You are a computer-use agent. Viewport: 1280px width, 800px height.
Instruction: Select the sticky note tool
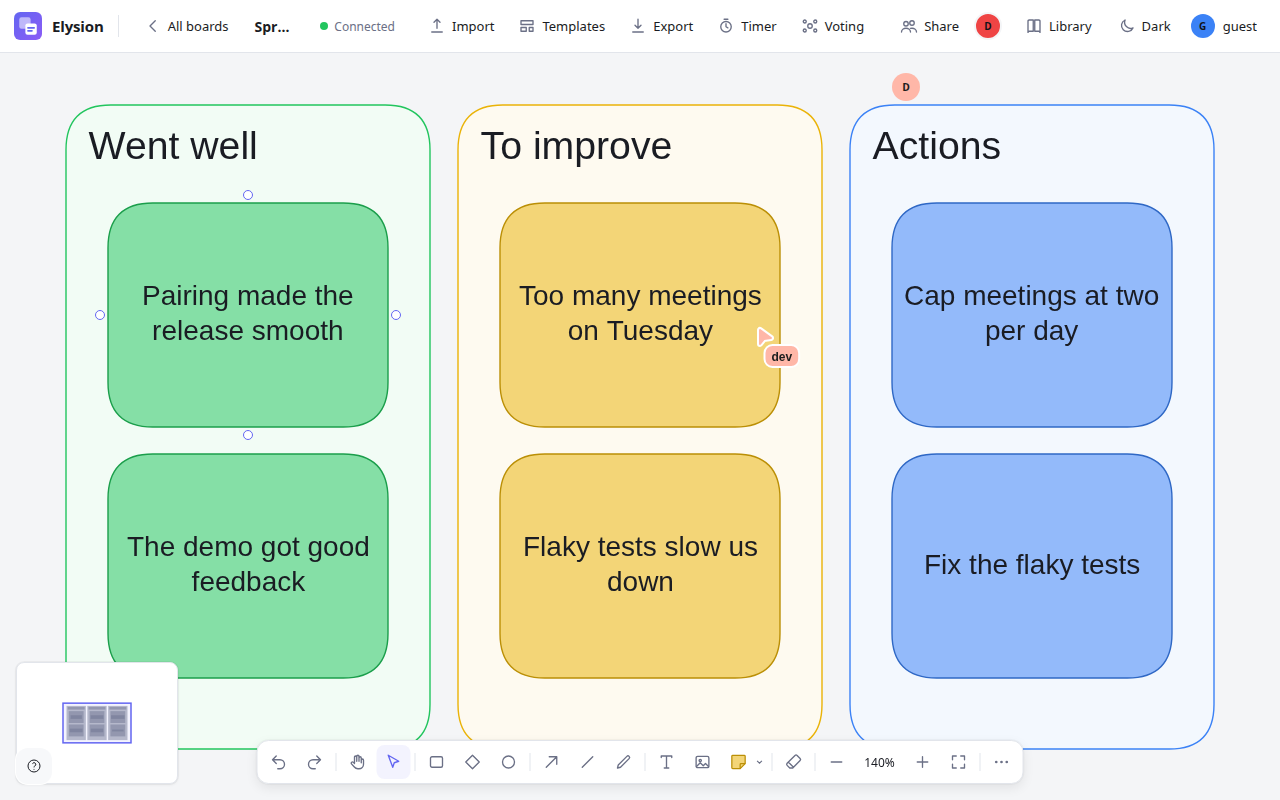pos(738,762)
